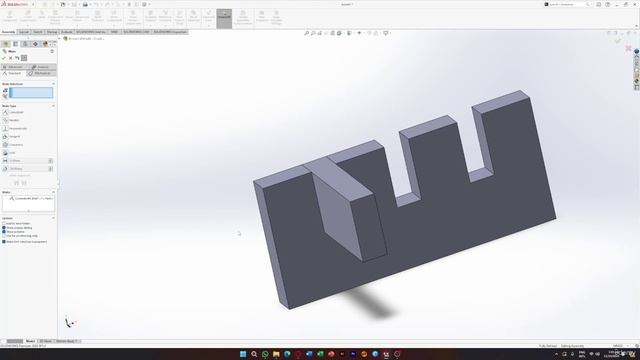Screen dimensions: 640x360
Task: Click the Print icon in the top toolbar
Action: [85, 4]
